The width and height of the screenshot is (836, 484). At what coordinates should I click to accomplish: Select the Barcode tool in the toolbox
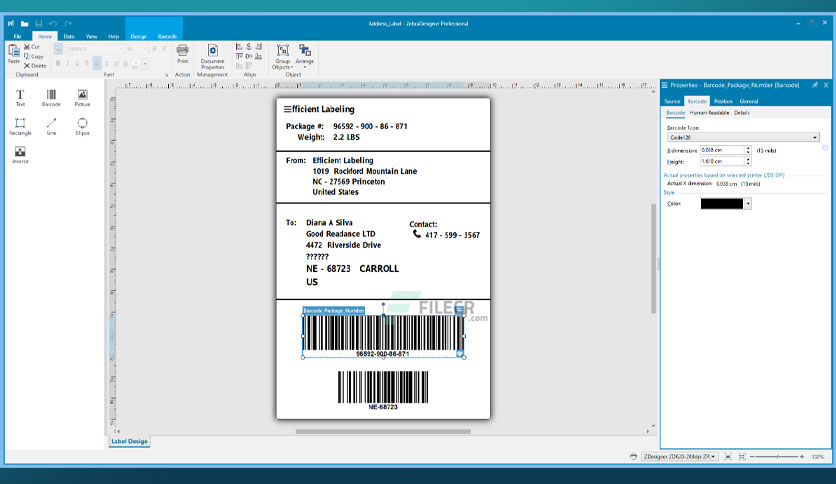[51, 98]
